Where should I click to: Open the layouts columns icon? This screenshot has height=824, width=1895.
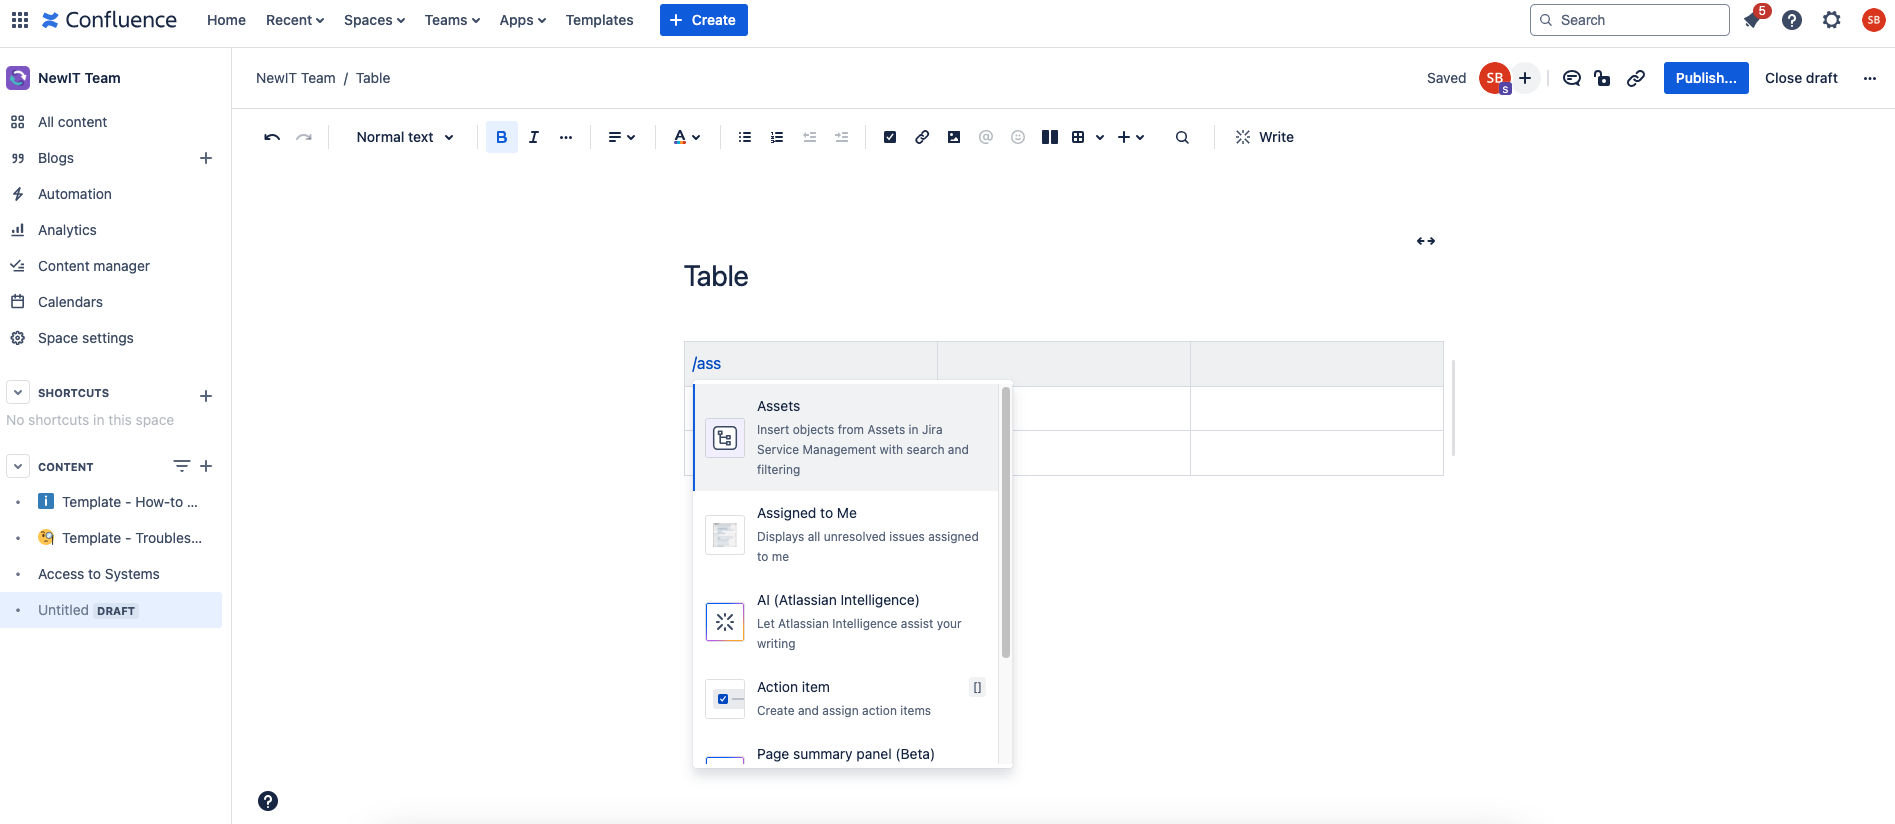click(1049, 137)
